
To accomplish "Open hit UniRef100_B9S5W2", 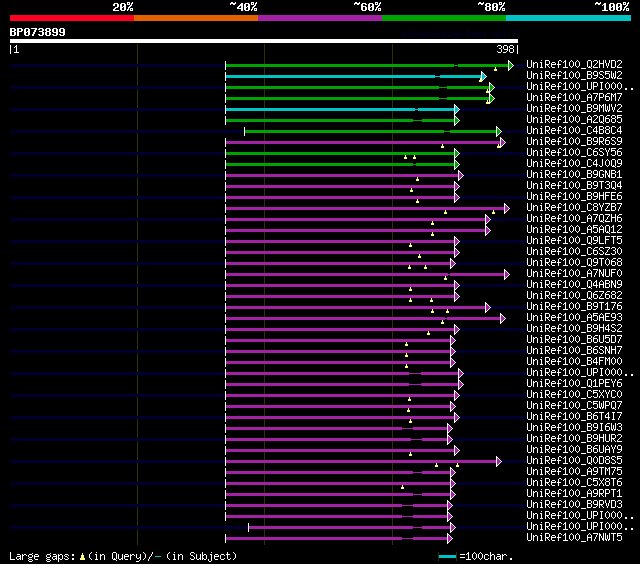I will [574, 75].
